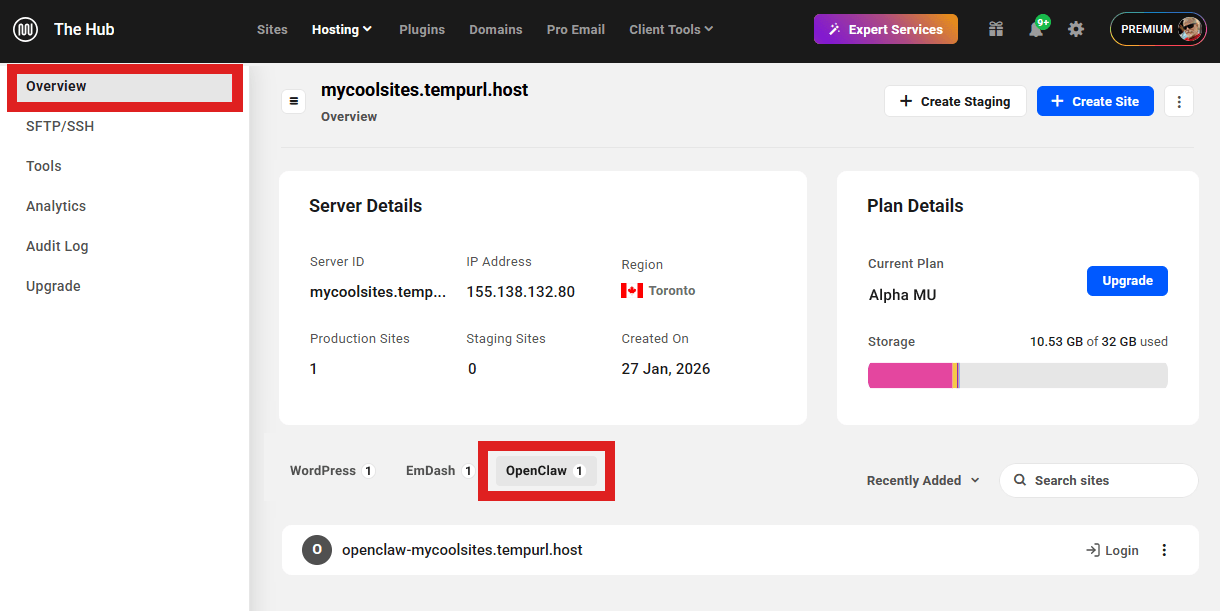Click the magic wand icon on Expert Services
Image resolution: width=1220 pixels, height=611 pixels.
coord(834,30)
